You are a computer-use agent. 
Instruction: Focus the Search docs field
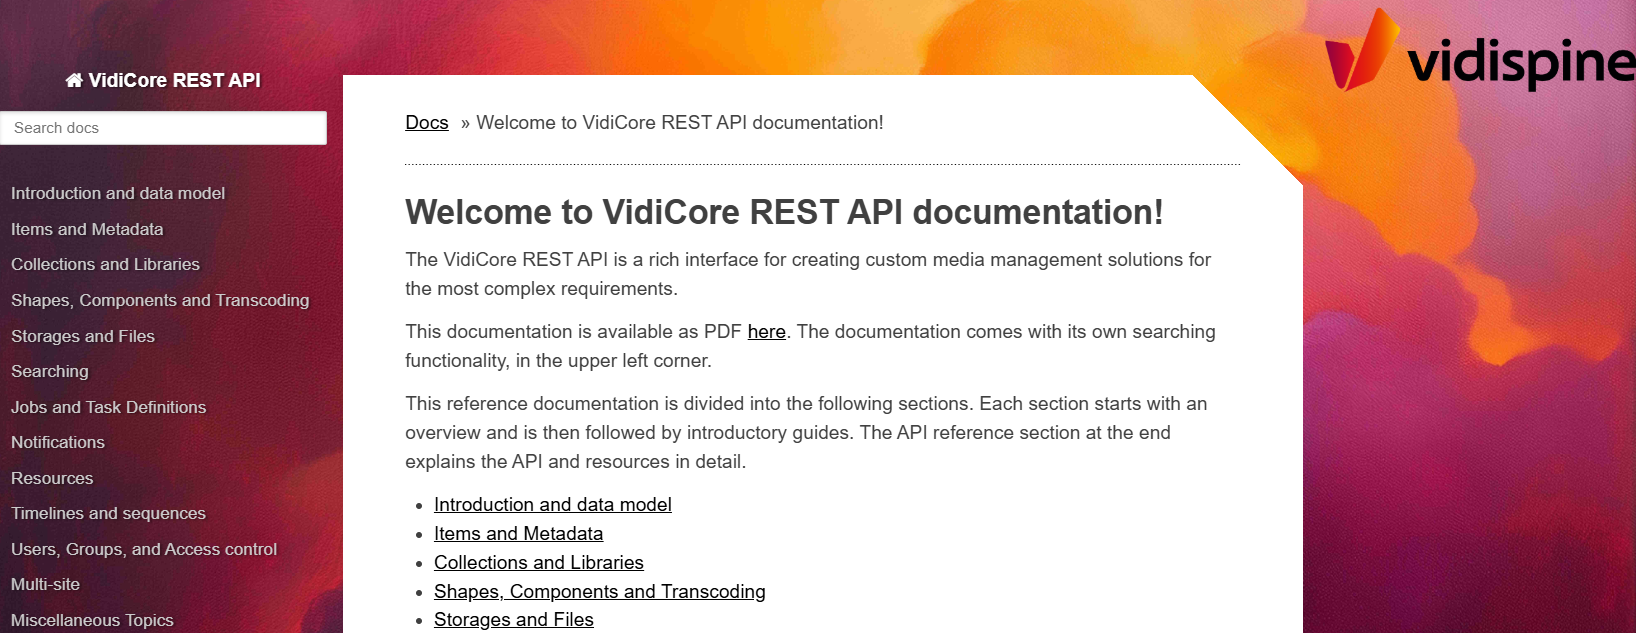164,128
